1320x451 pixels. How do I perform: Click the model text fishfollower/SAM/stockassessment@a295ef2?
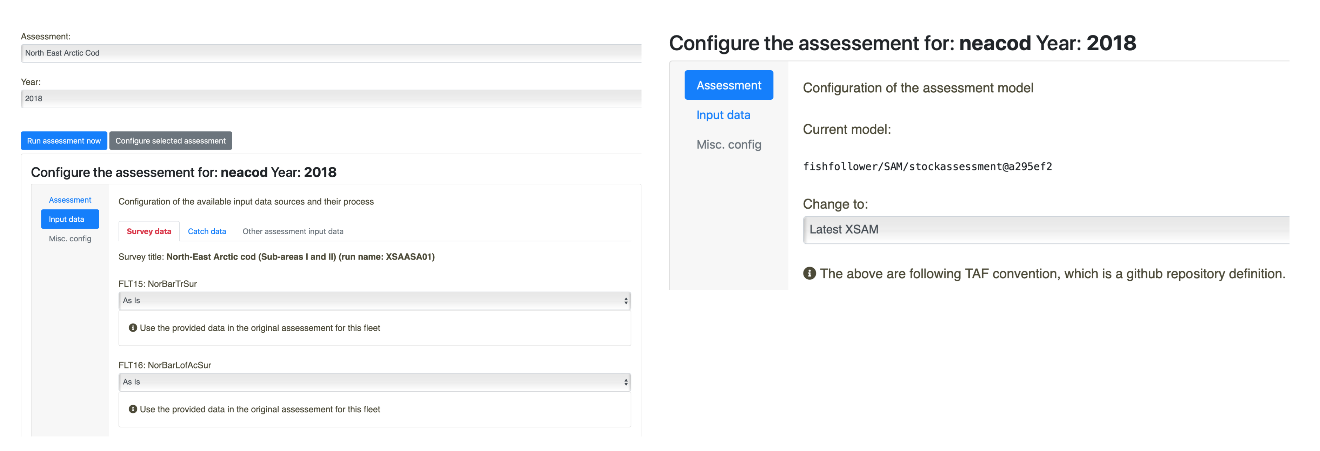coord(927,166)
